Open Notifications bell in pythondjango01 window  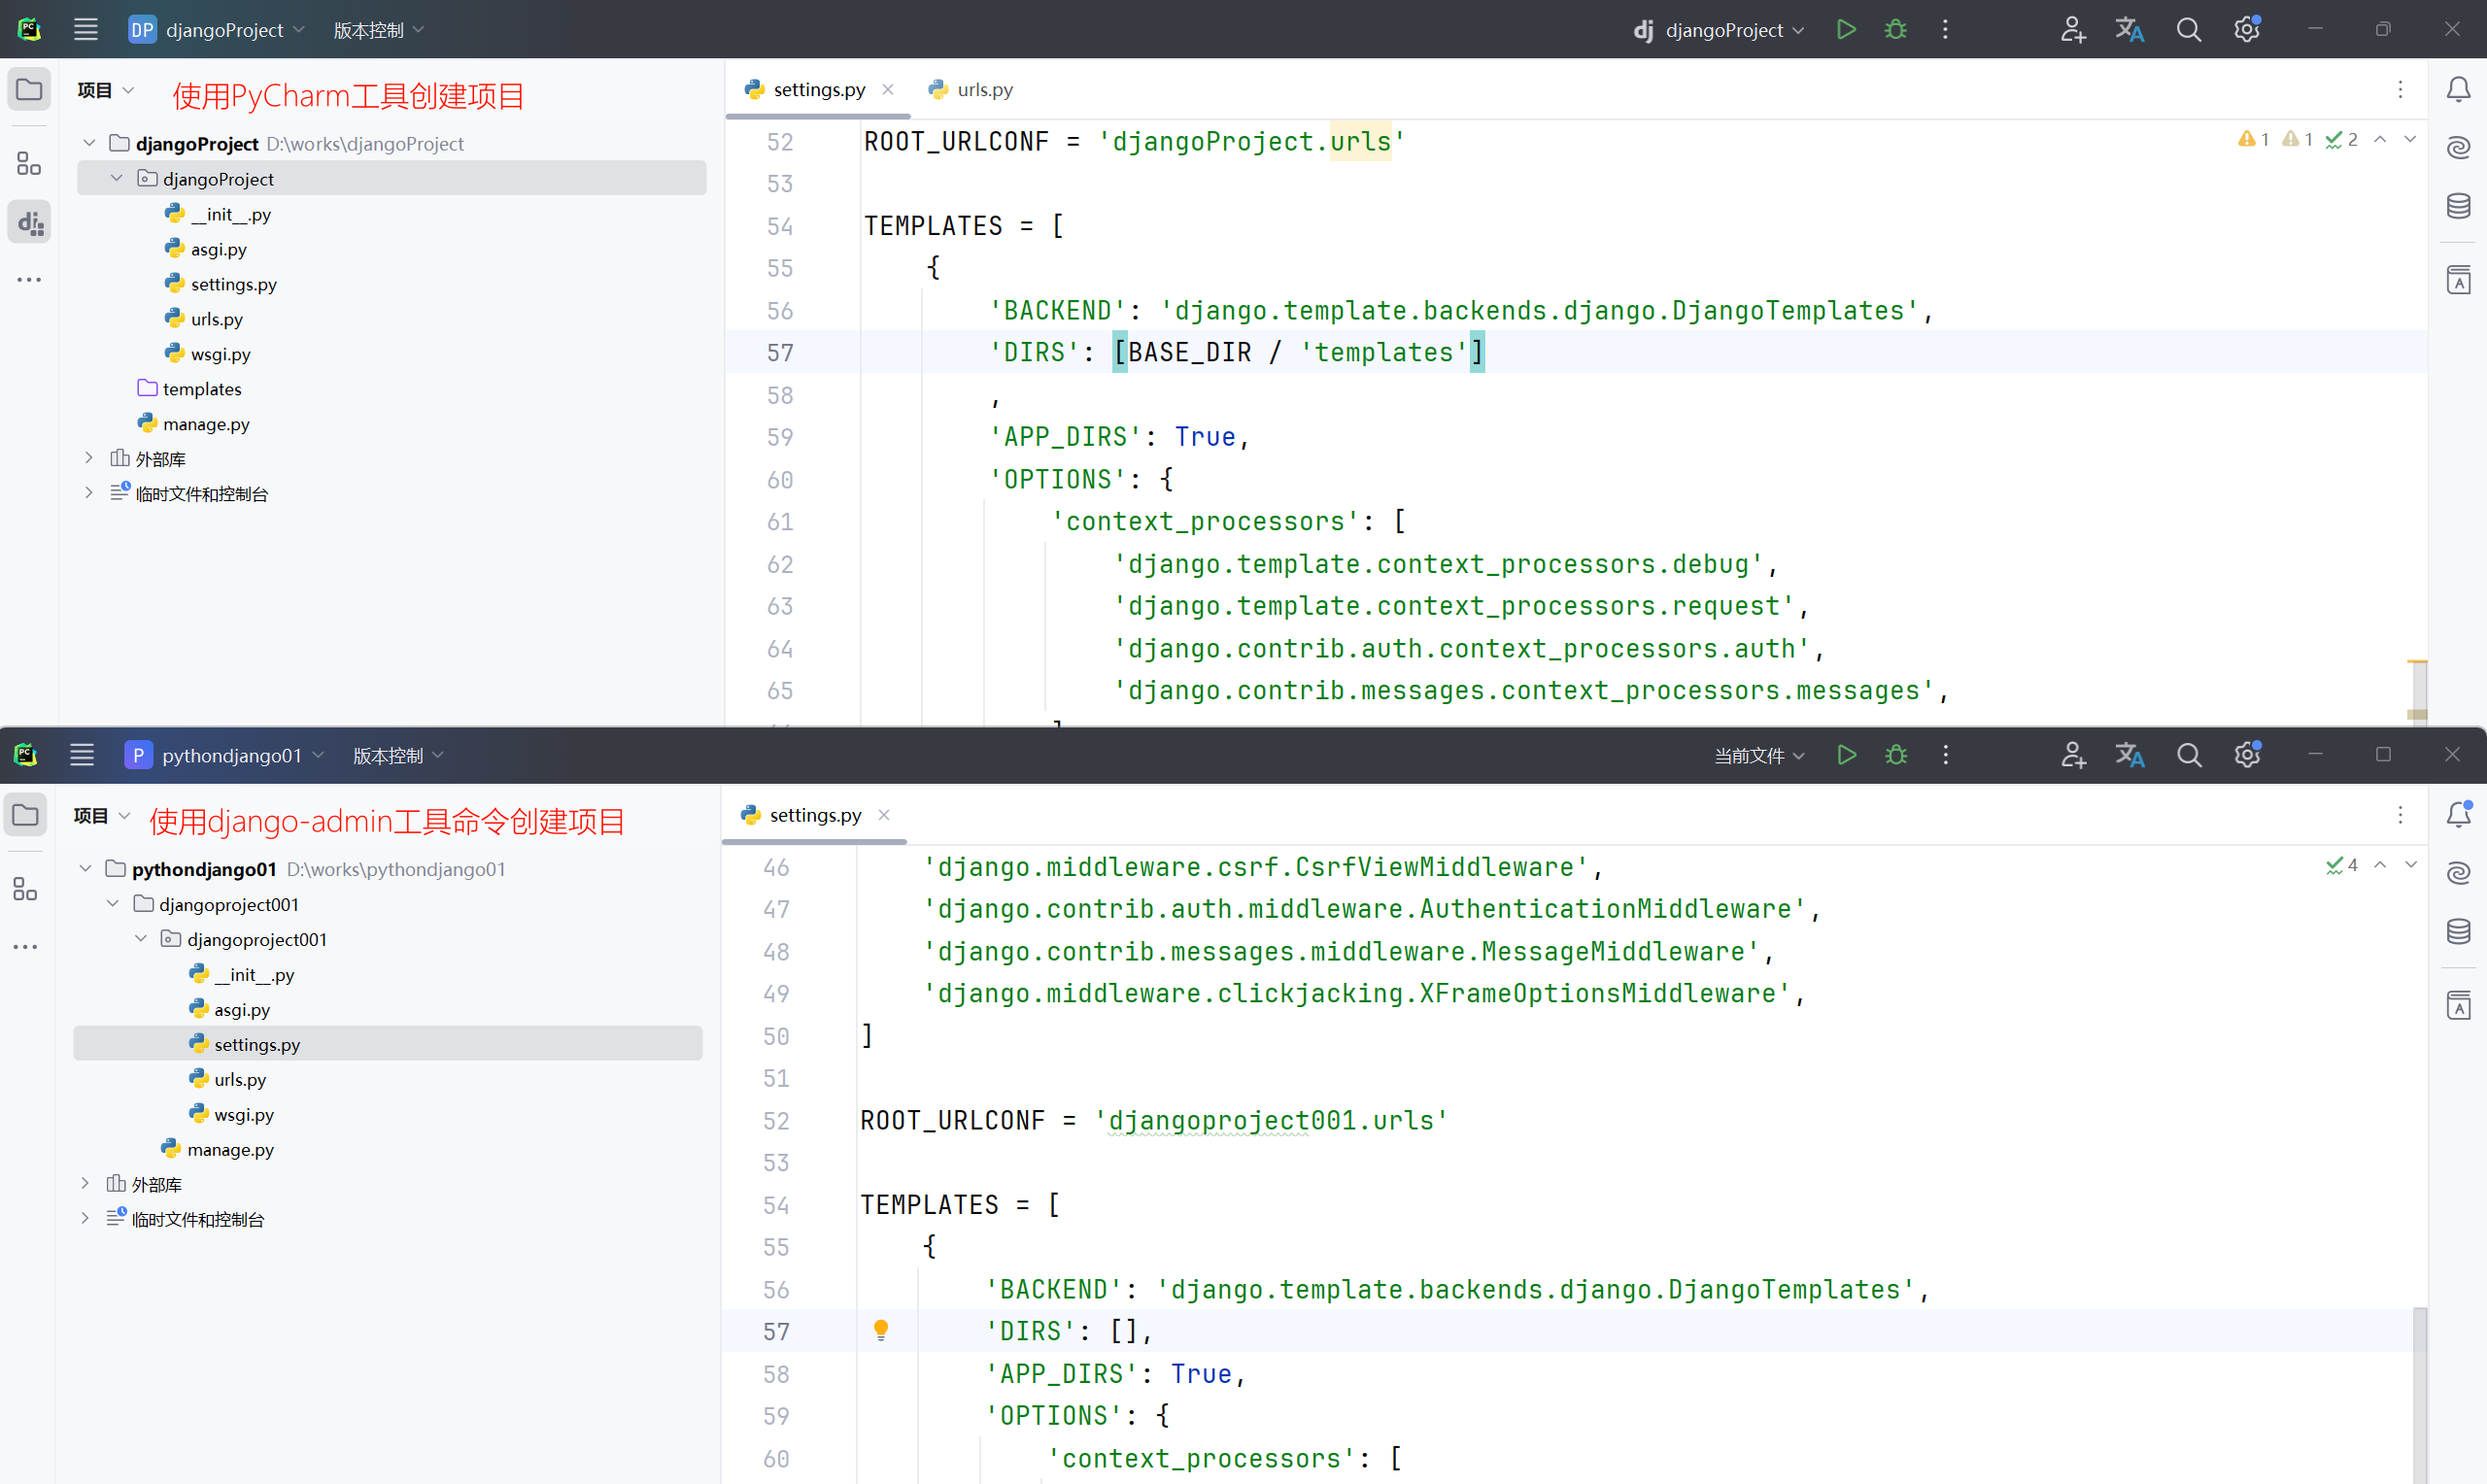tap(2458, 814)
